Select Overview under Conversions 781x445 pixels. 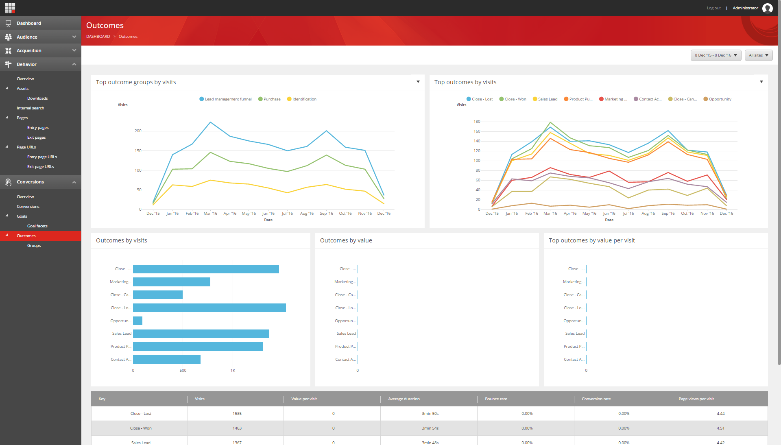pos(25,196)
